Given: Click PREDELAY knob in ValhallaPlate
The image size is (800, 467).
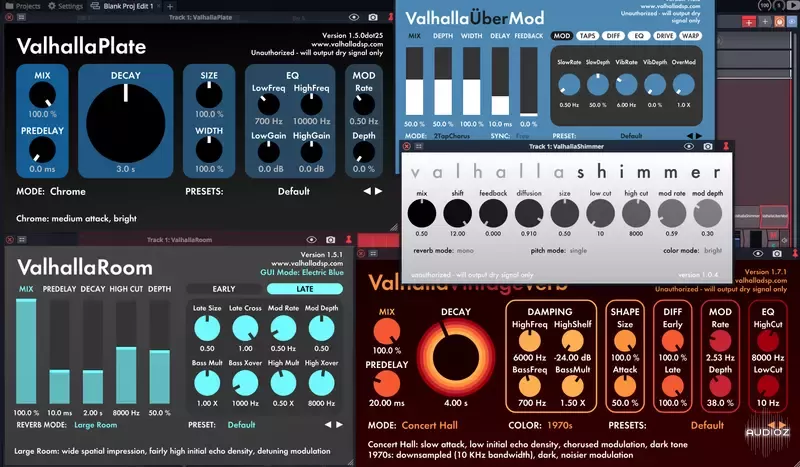Looking at the screenshot, I should (42, 151).
